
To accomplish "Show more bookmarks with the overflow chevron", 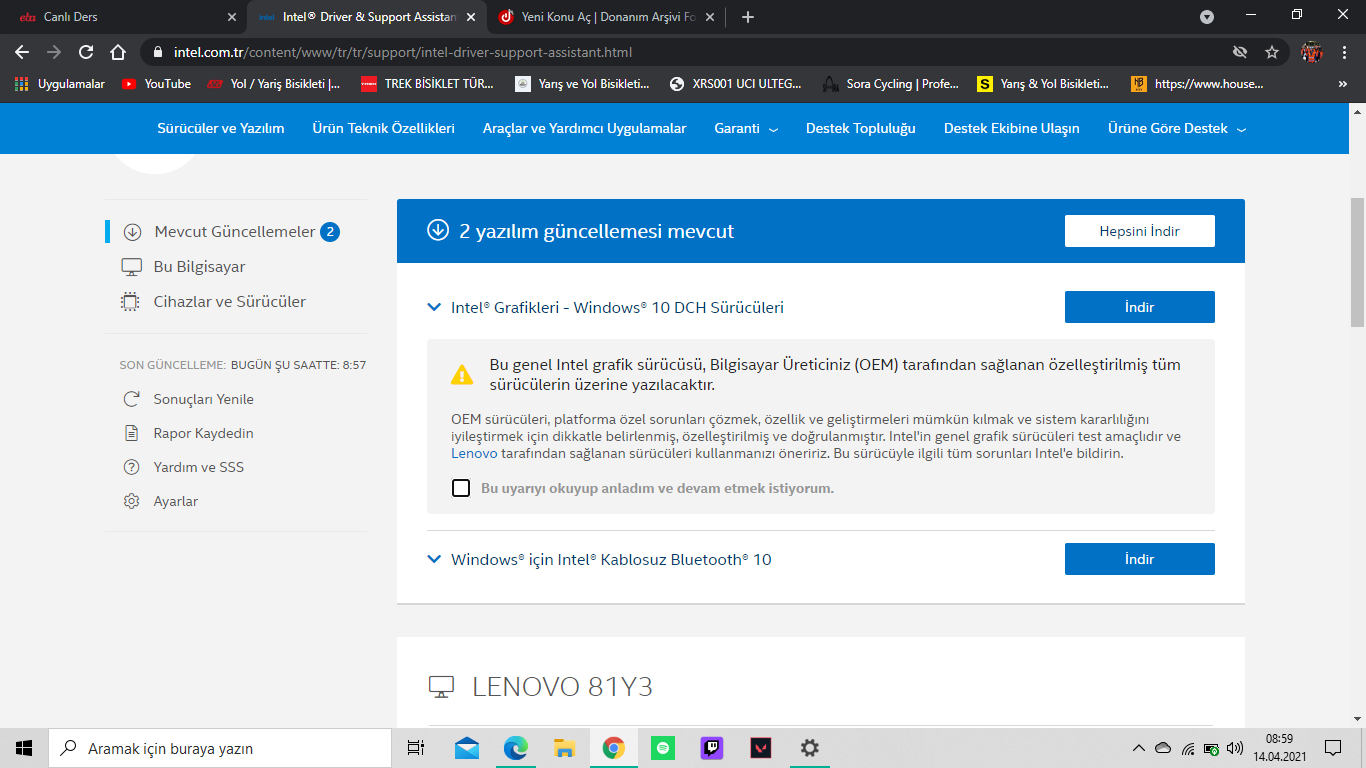I will pos(1342,84).
